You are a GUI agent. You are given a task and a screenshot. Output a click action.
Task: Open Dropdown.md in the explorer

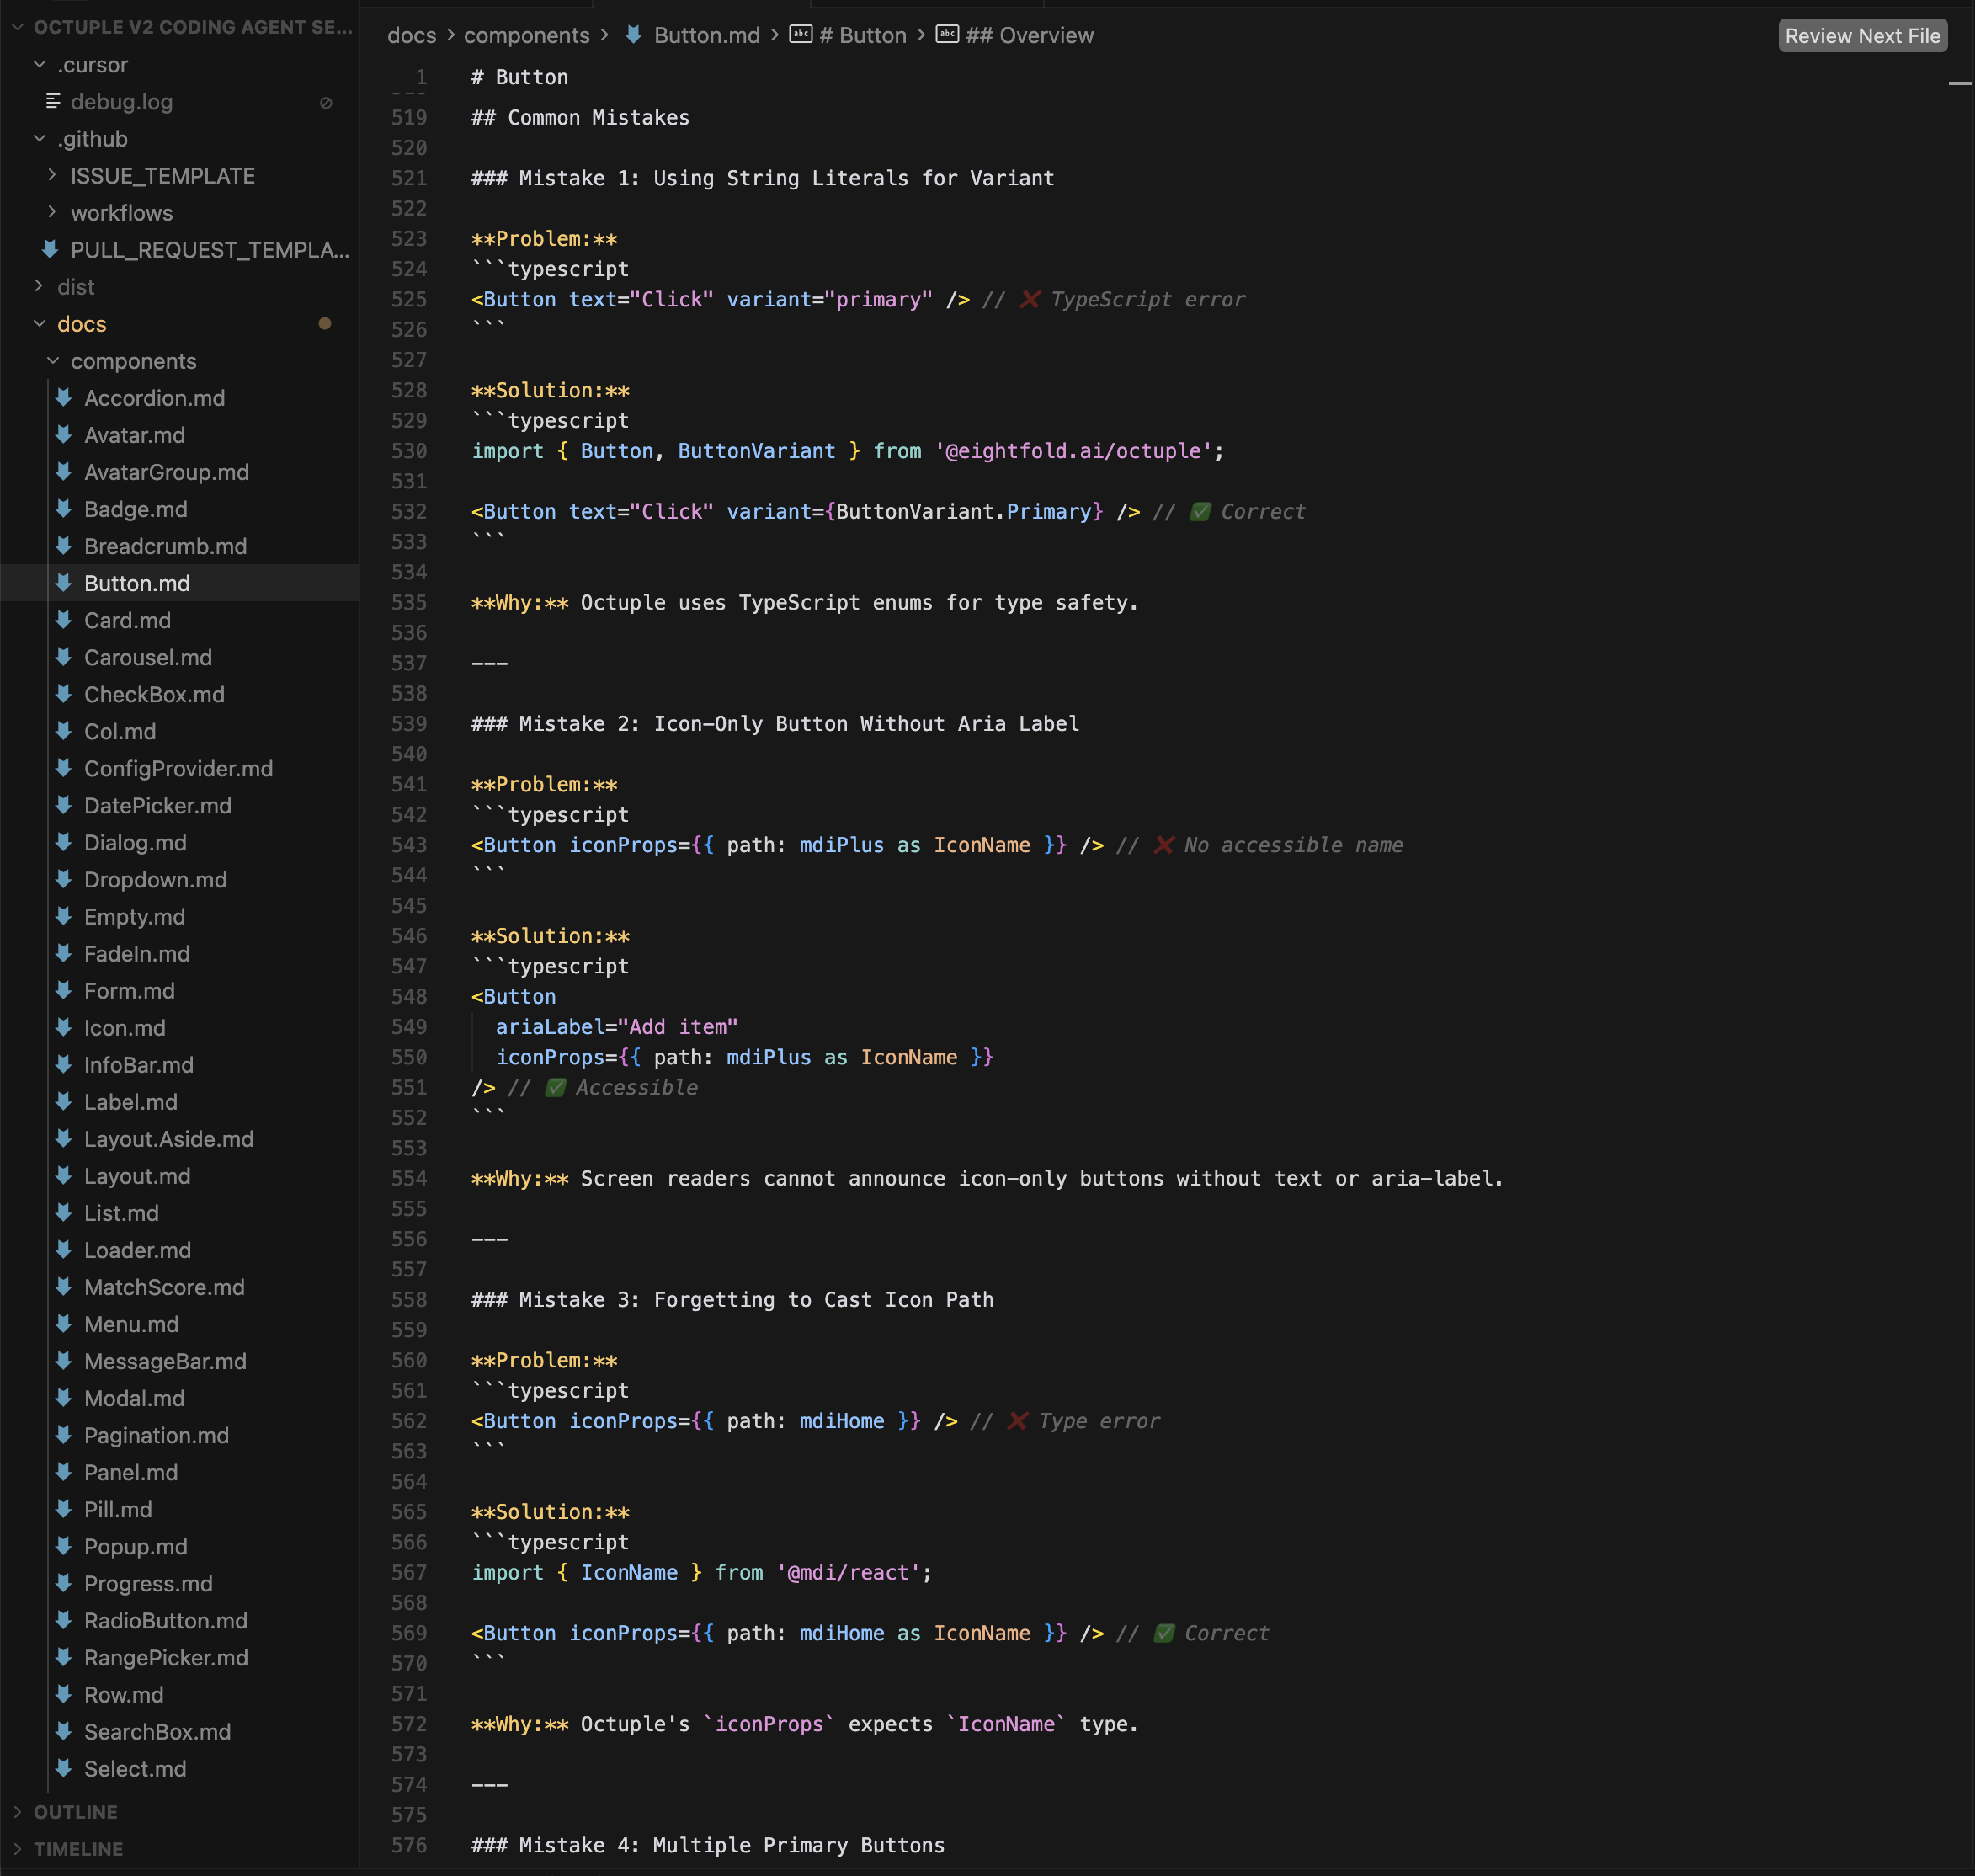tap(155, 879)
